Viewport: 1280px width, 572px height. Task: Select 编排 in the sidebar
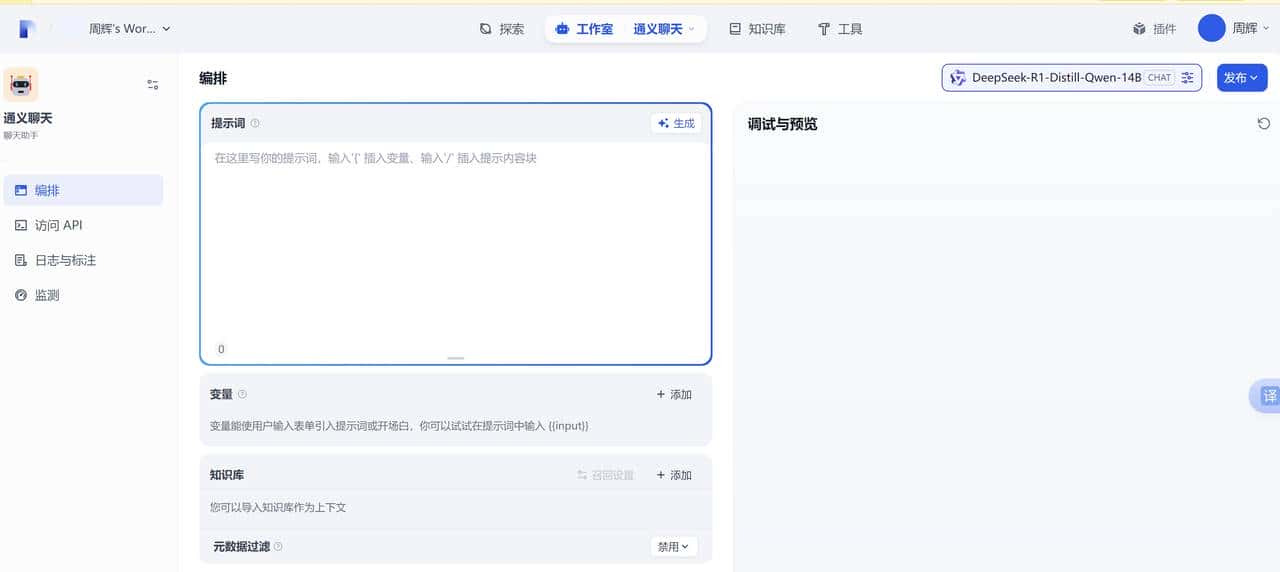click(83, 190)
